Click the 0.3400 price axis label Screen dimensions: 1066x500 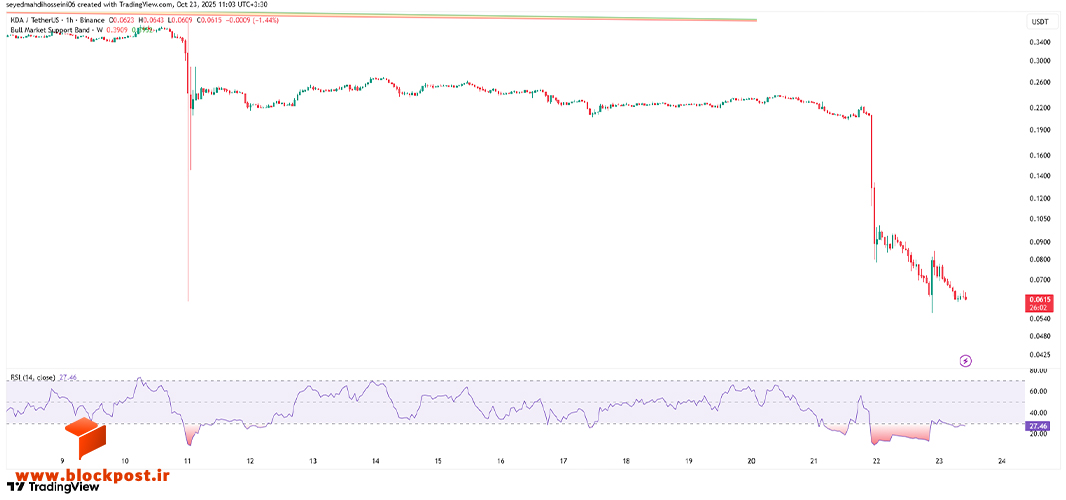1040,42
